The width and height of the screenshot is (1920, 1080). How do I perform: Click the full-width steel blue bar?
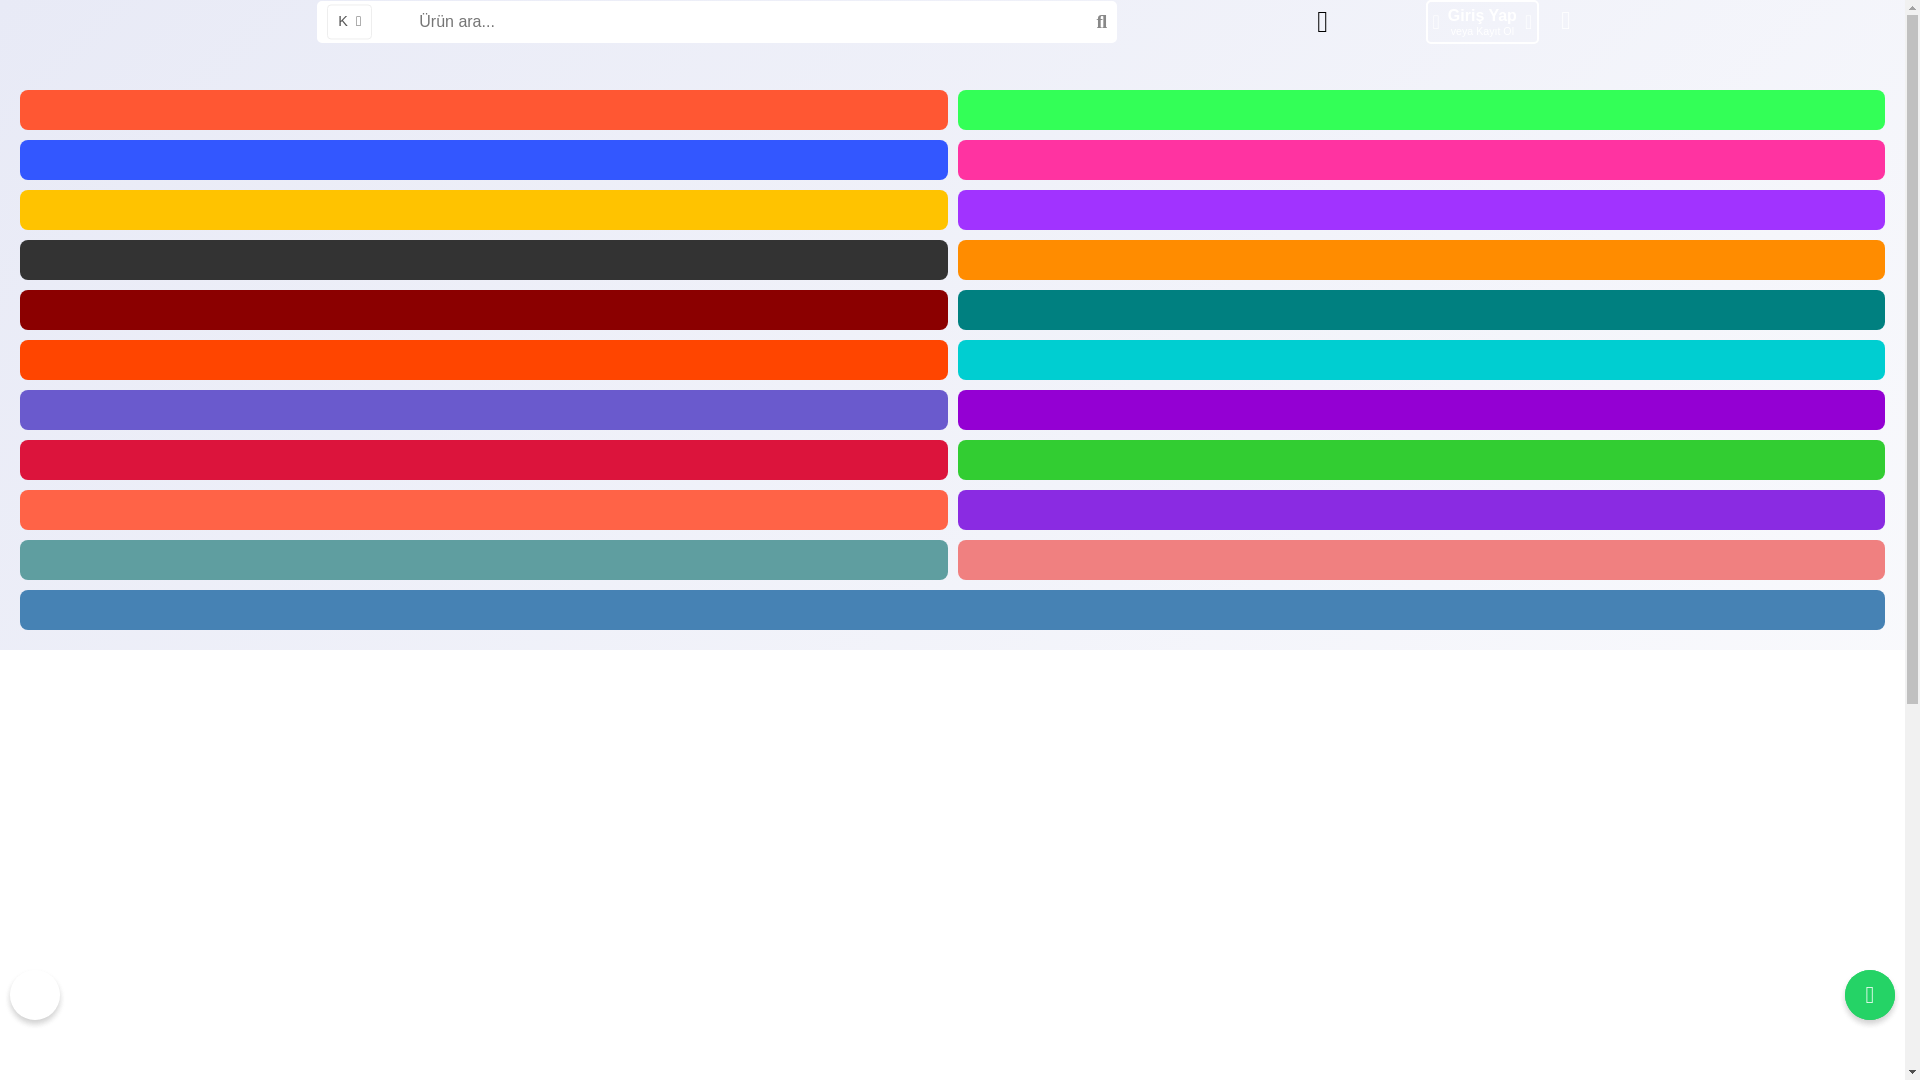click(x=951, y=610)
